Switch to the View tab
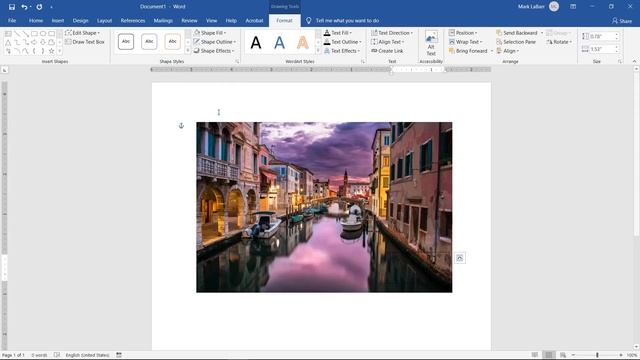 click(x=211, y=20)
